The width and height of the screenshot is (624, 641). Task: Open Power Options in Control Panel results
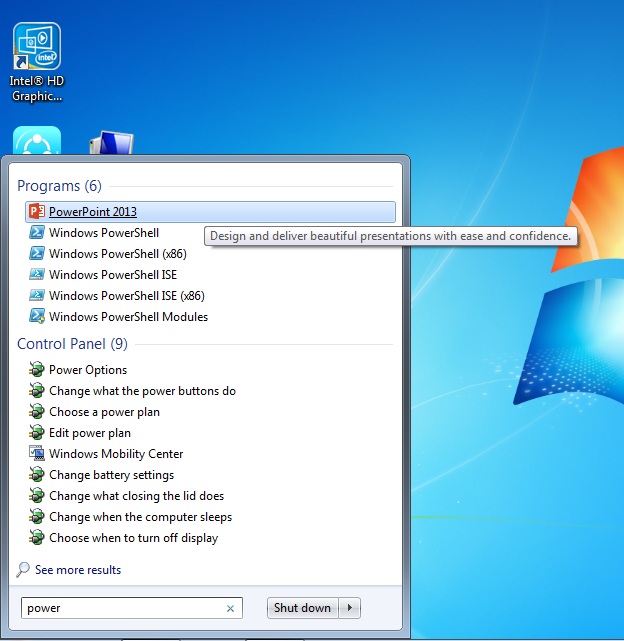pos(88,370)
